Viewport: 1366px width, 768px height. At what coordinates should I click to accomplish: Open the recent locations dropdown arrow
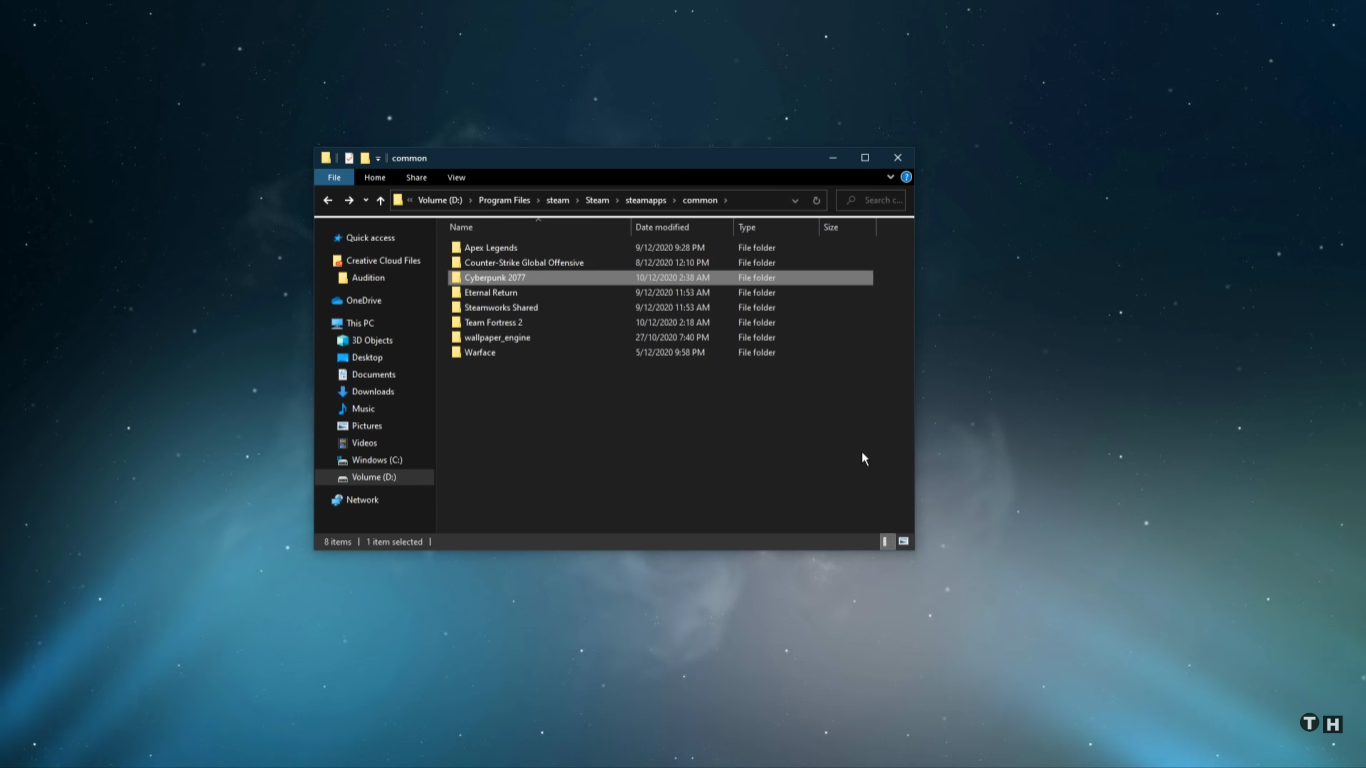[366, 200]
